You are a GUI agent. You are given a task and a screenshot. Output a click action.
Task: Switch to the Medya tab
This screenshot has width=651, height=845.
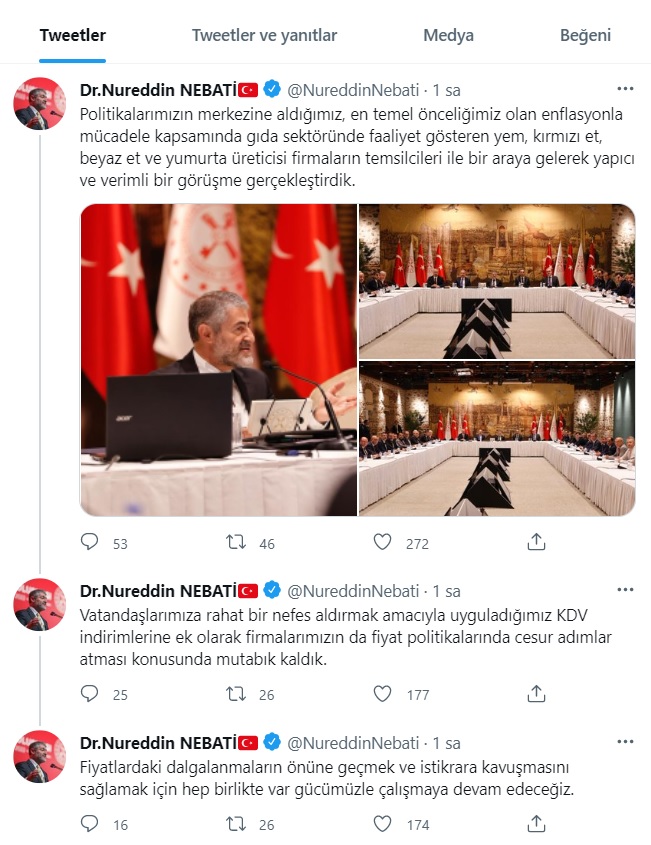(x=448, y=36)
